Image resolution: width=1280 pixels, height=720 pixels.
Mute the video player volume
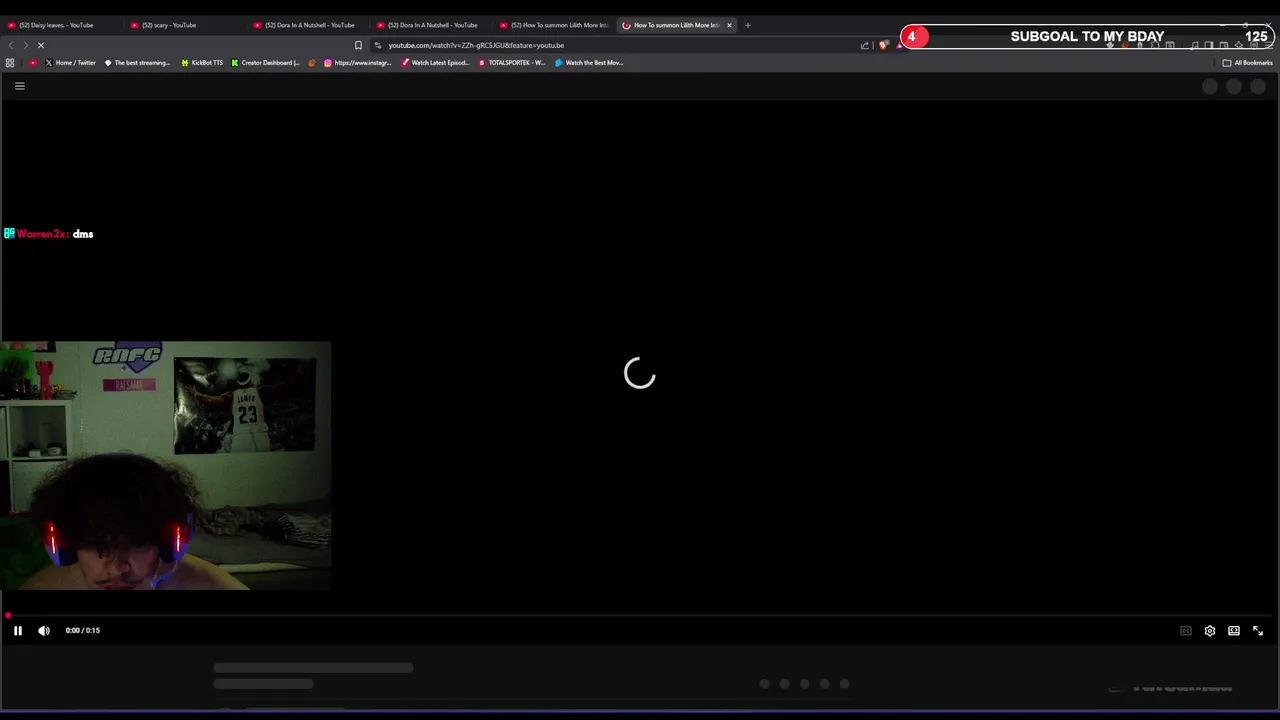tap(44, 630)
